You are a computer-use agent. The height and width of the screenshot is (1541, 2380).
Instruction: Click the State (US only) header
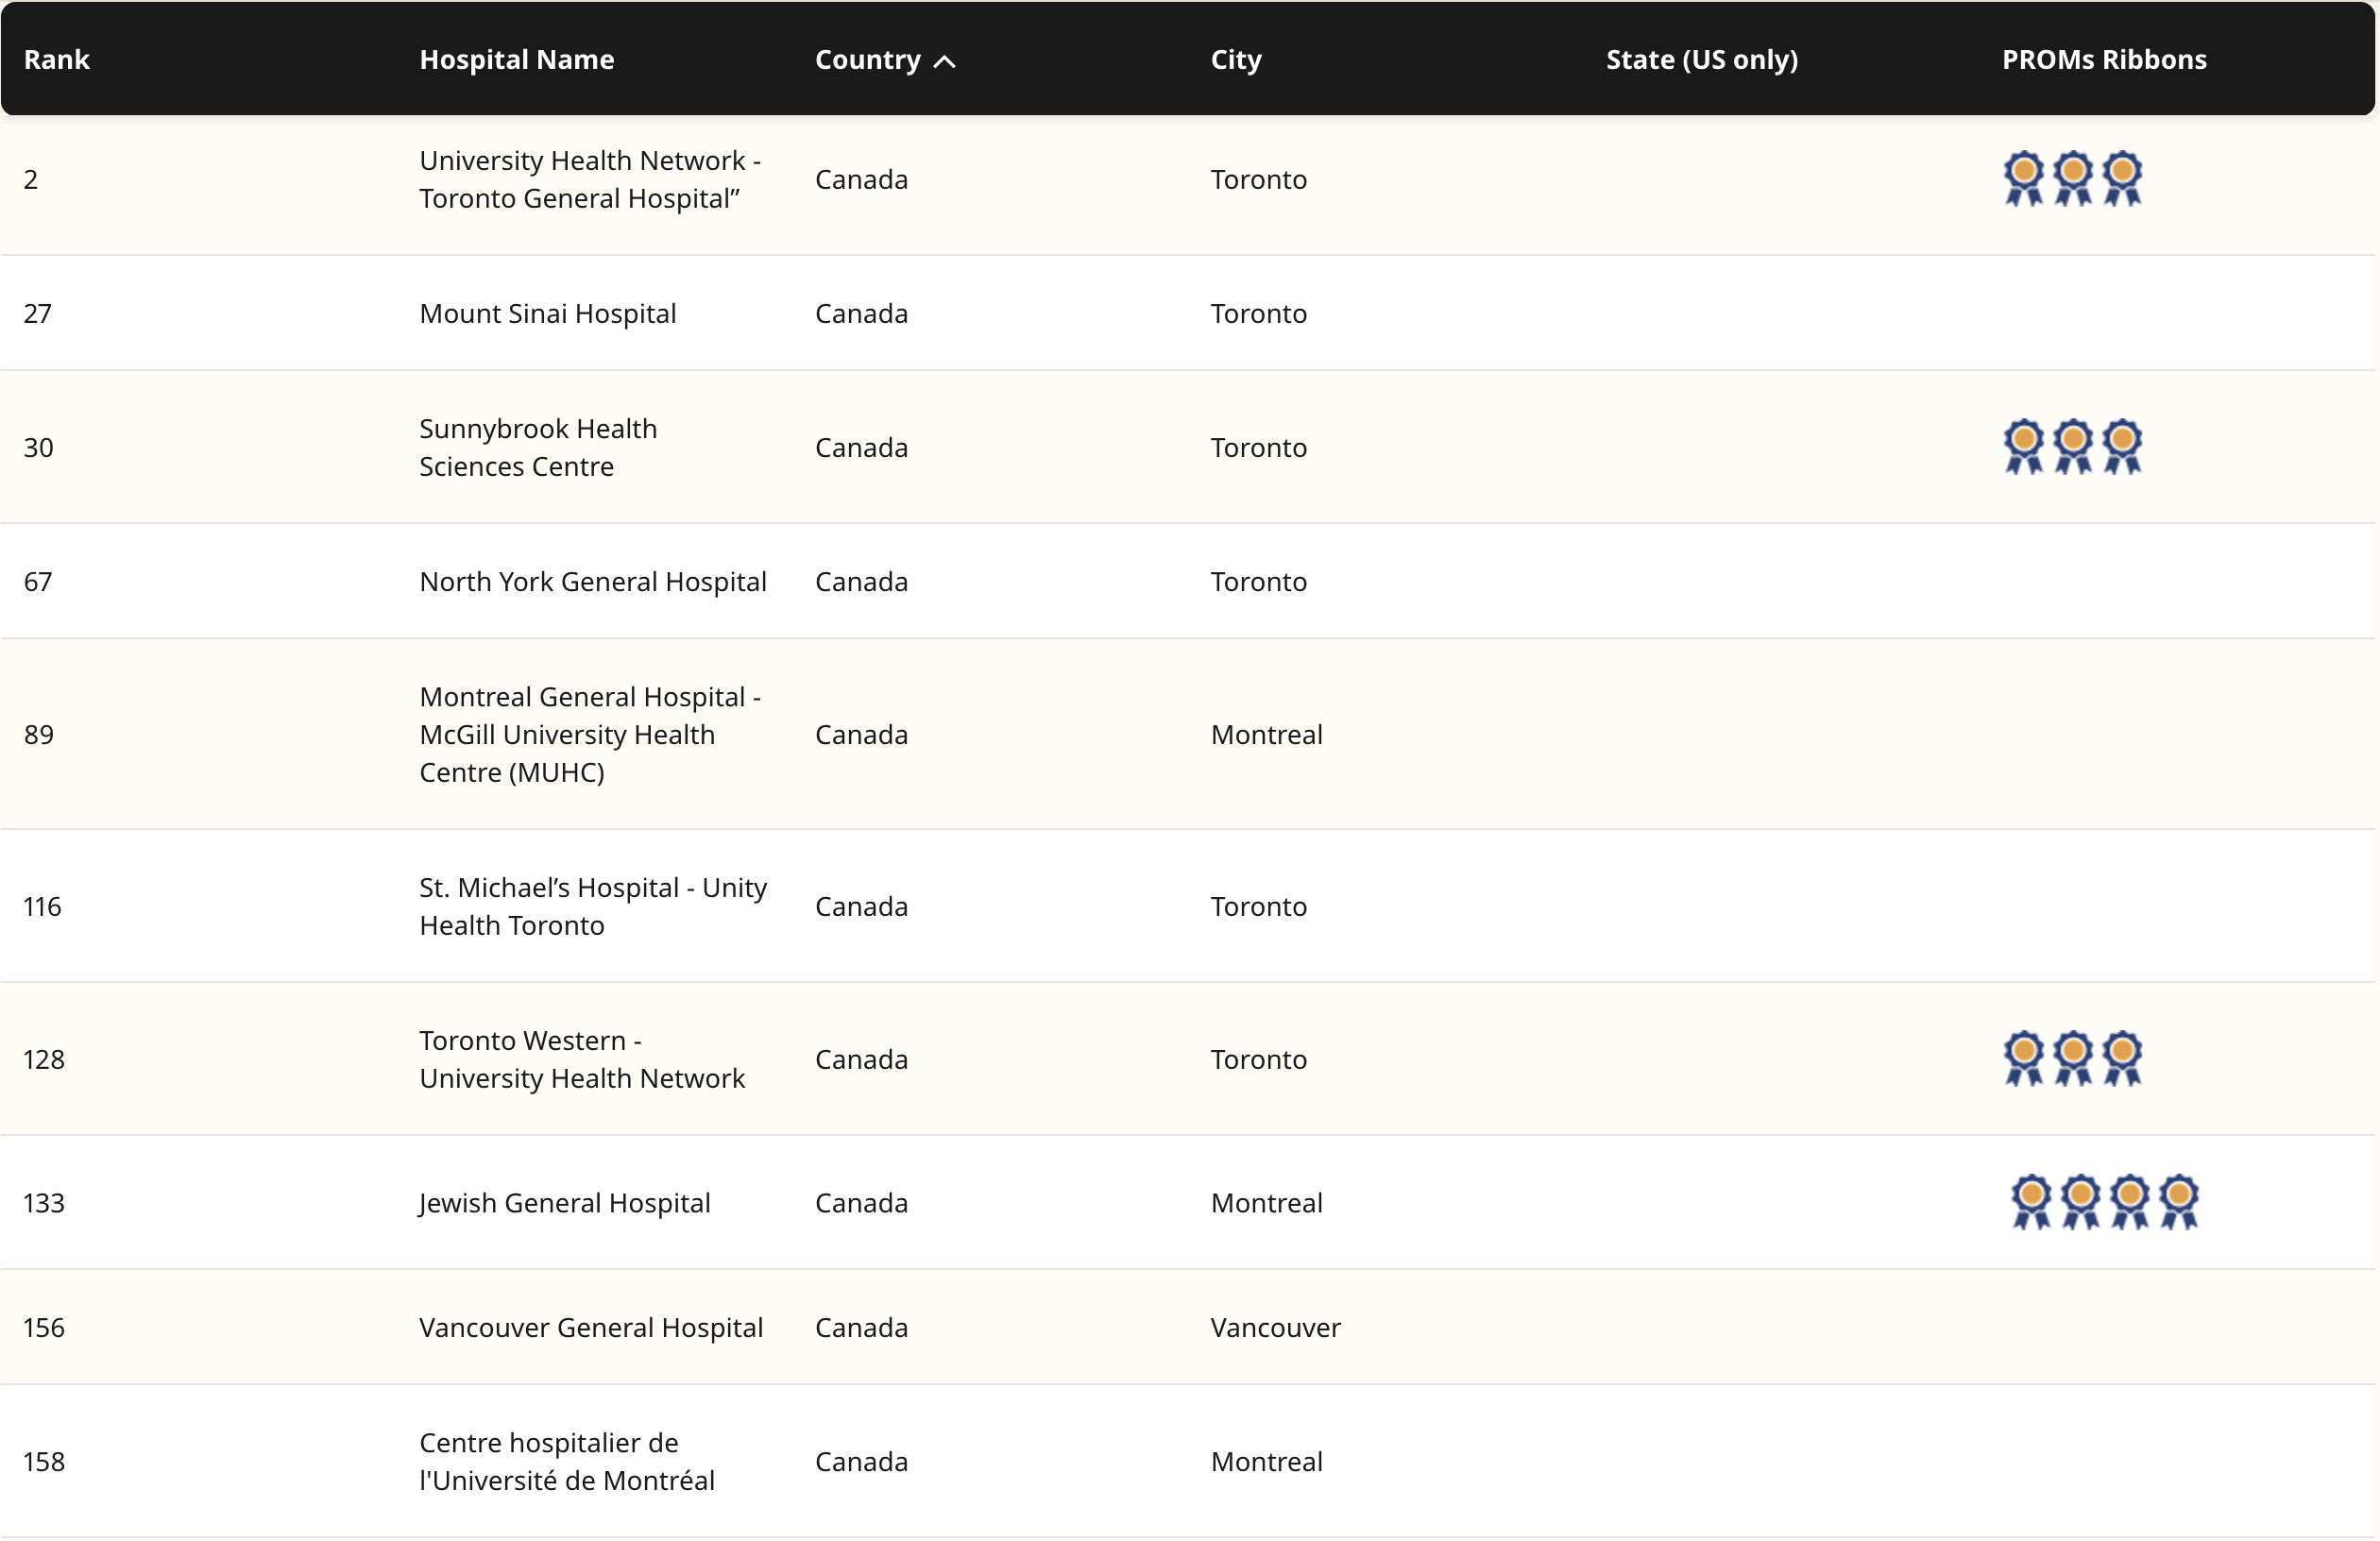point(1702,59)
